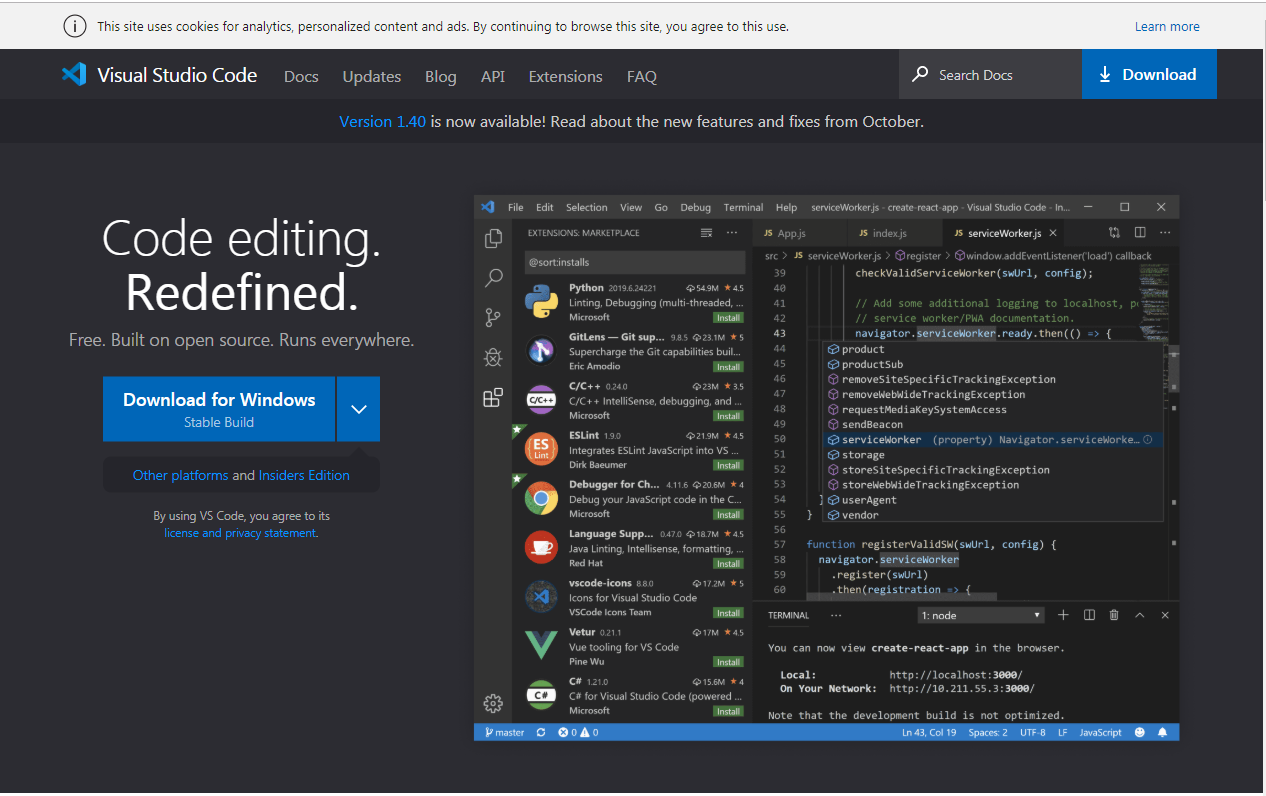Image resolution: width=1266 pixels, height=796 pixels.
Task: Click the Java Language Support coffee icon
Action: point(541,548)
